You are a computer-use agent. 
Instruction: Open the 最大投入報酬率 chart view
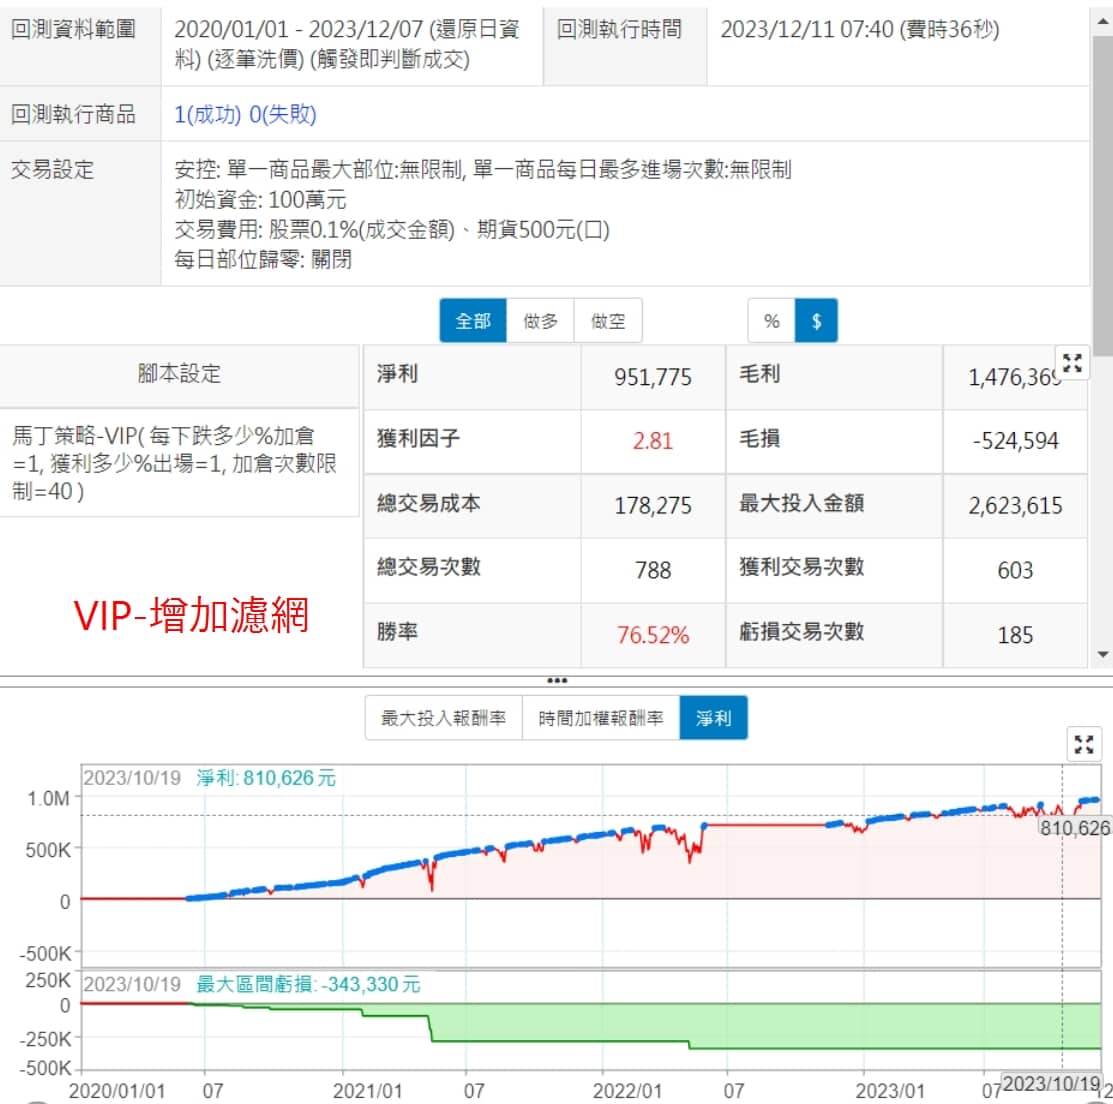443,718
